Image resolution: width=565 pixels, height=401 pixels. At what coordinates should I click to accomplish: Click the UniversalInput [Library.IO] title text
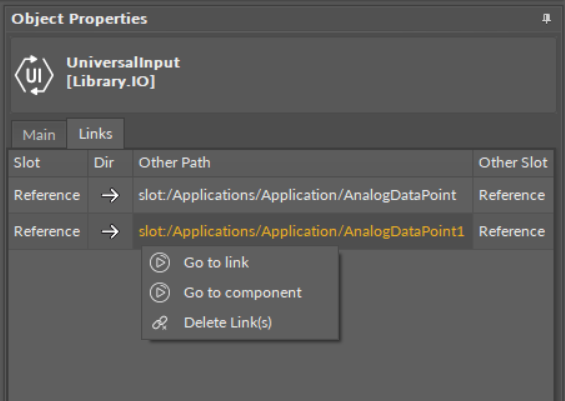(123, 72)
